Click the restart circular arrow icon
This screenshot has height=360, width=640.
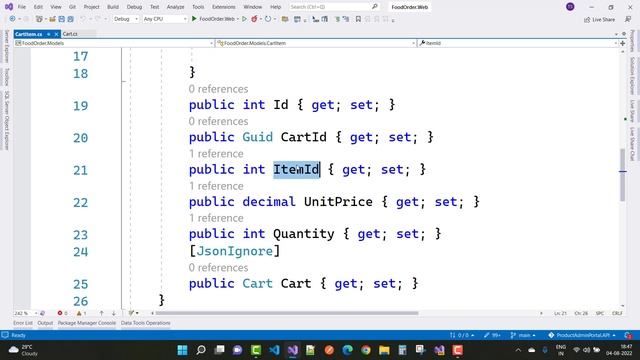point(268,19)
